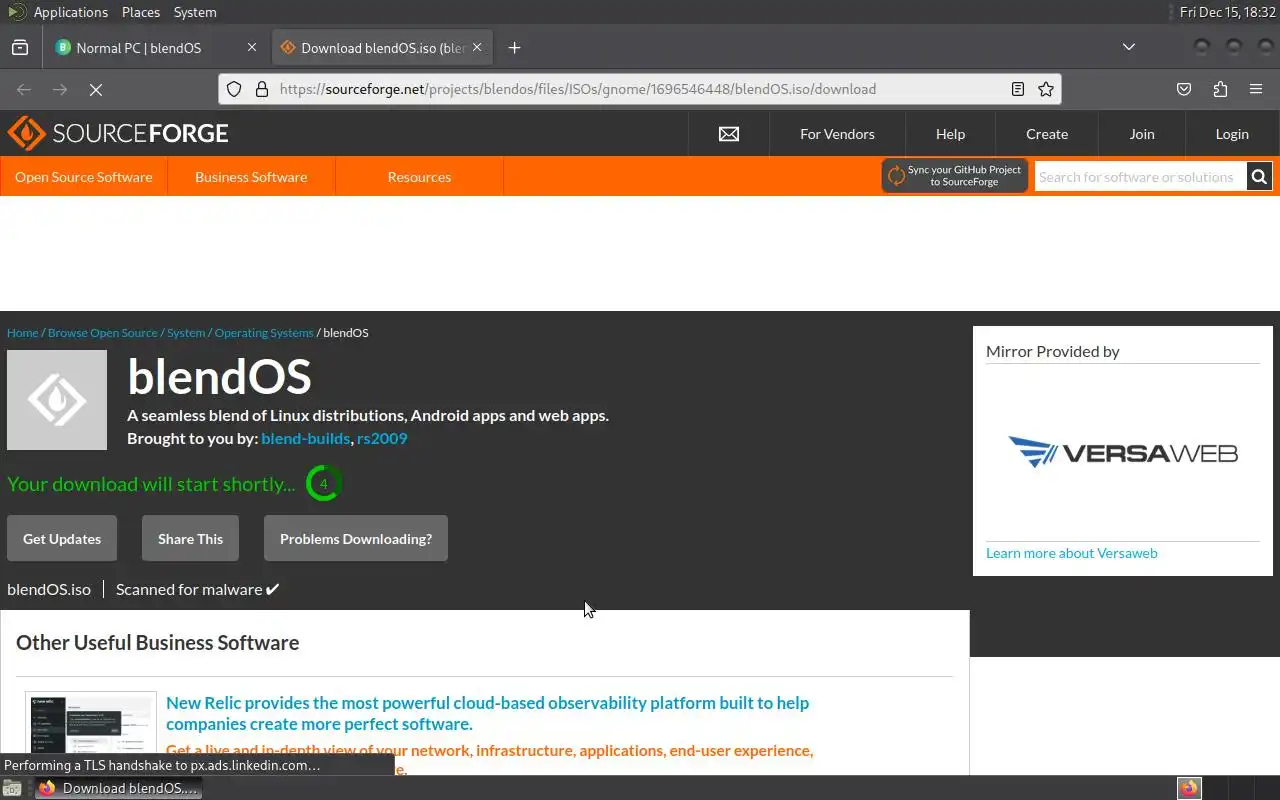Click the Problems Downloading? button

click(356, 539)
